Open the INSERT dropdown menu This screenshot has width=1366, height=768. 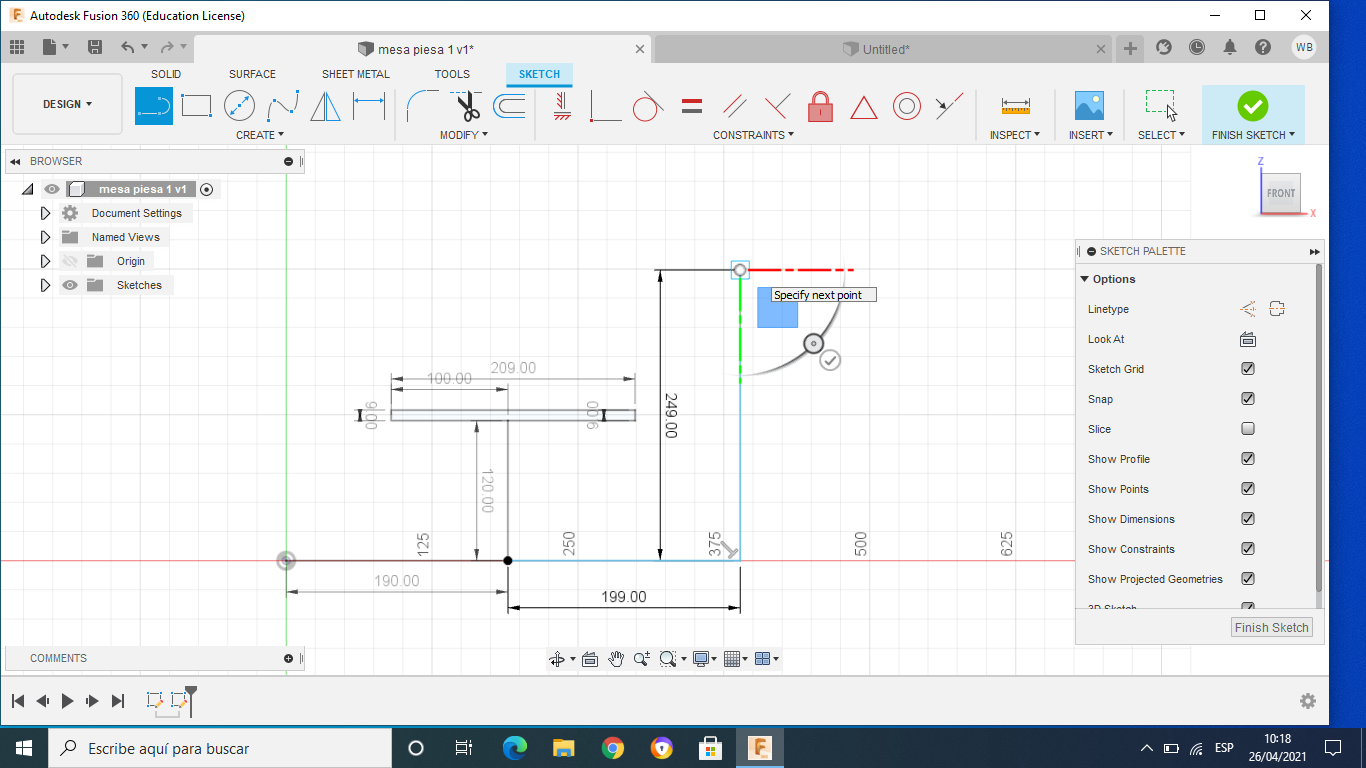(x=1091, y=135)
